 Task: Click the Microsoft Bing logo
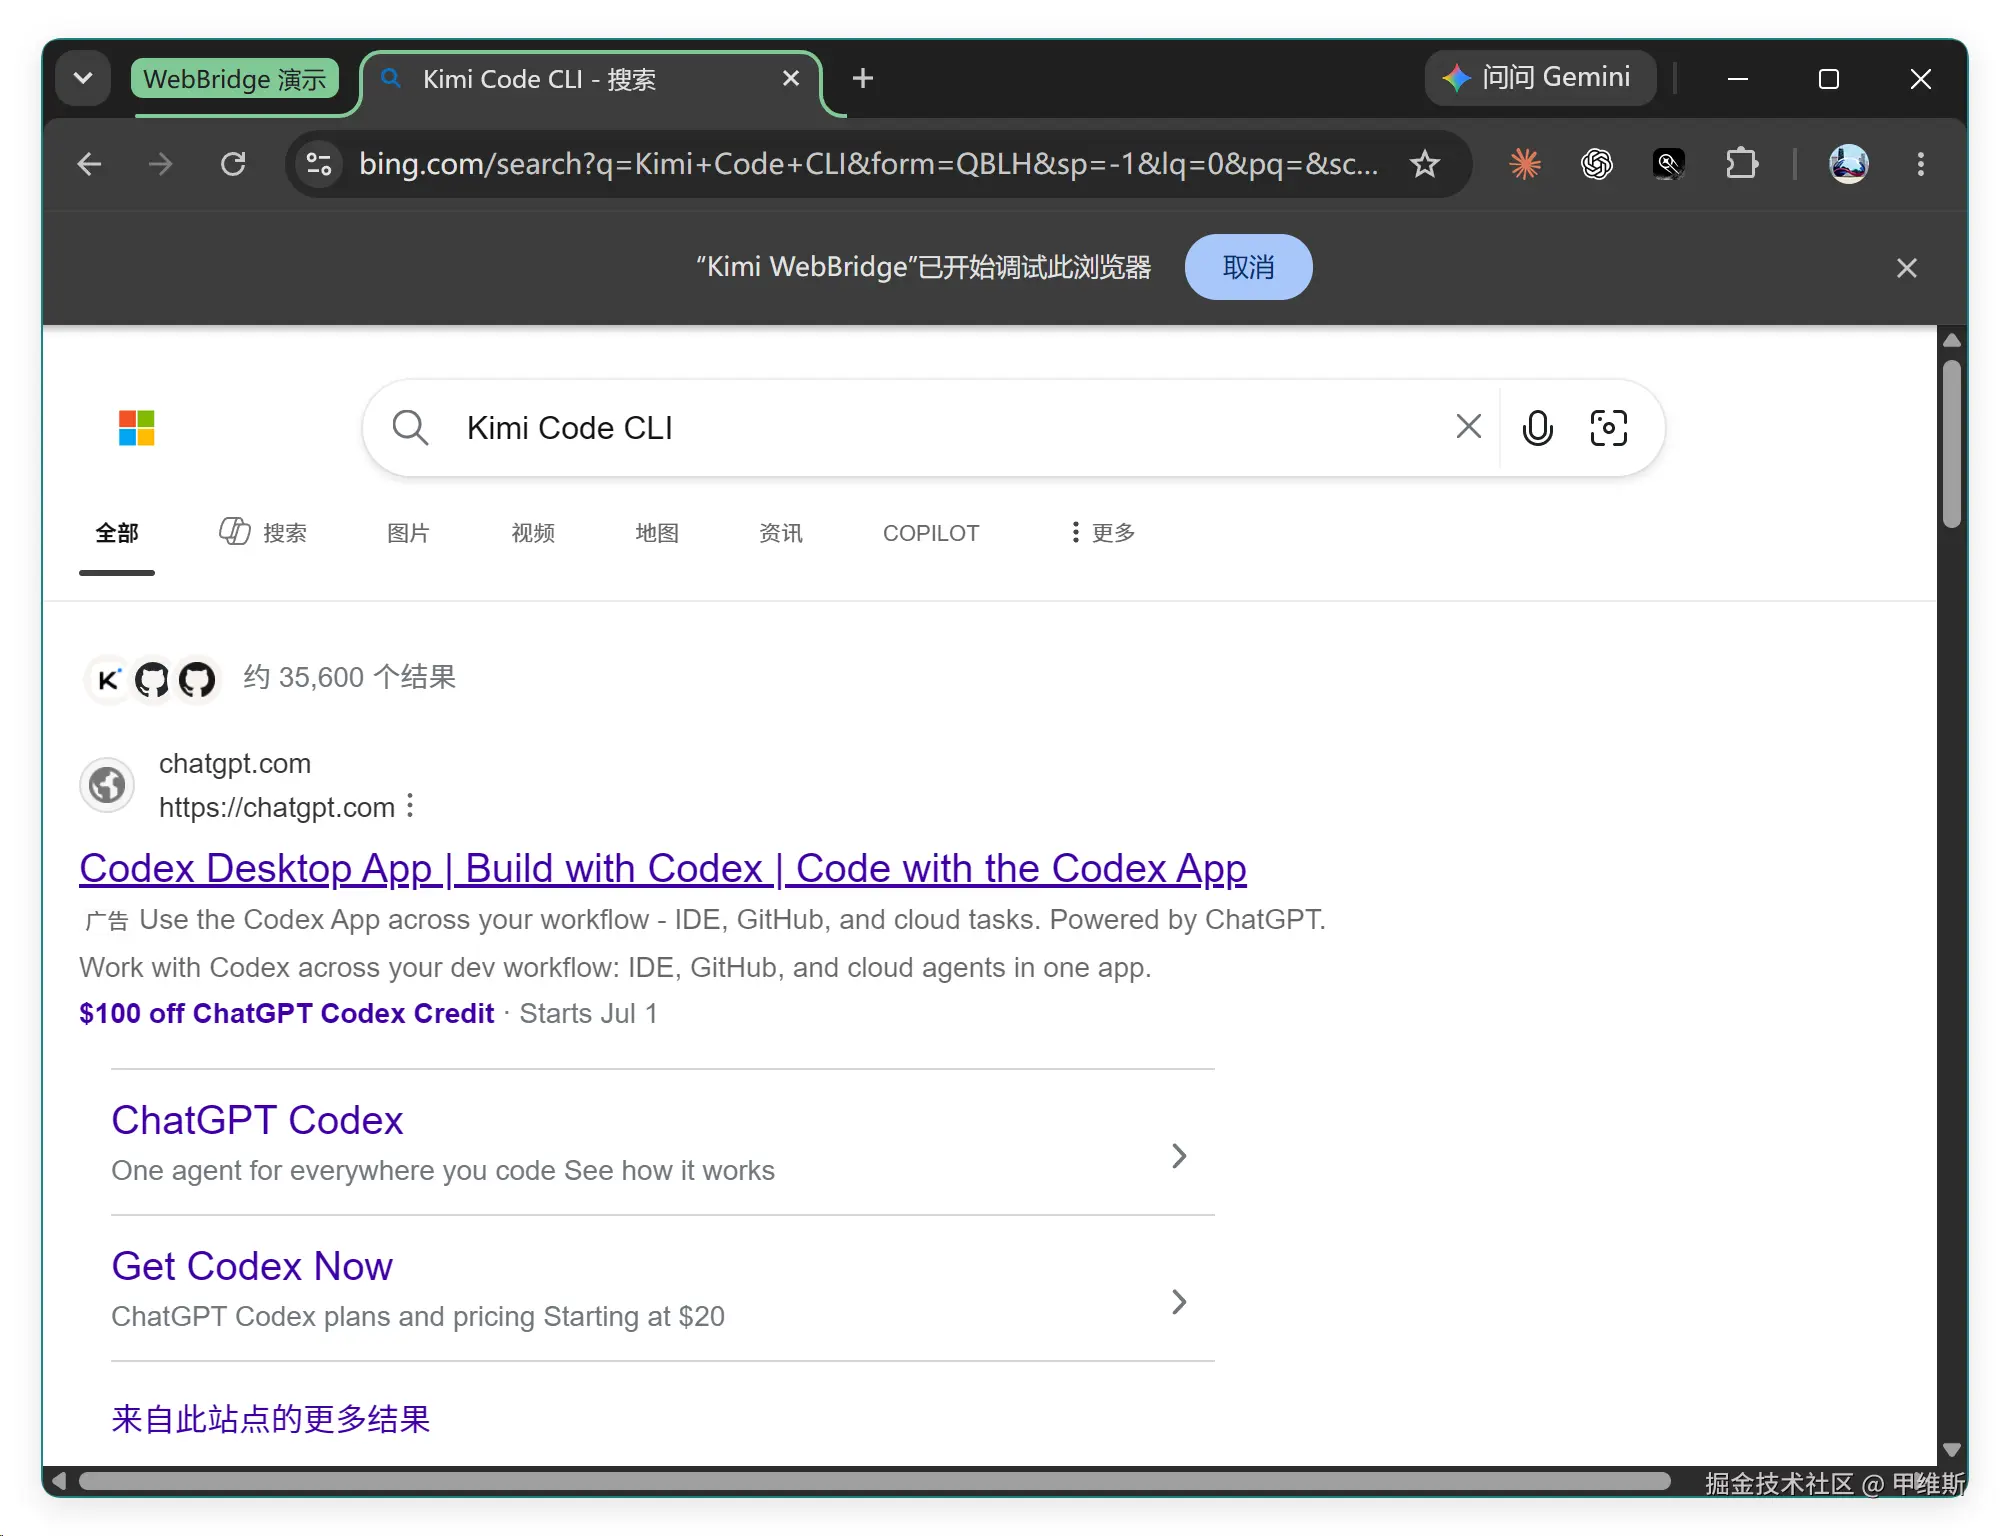click(137, 428)
